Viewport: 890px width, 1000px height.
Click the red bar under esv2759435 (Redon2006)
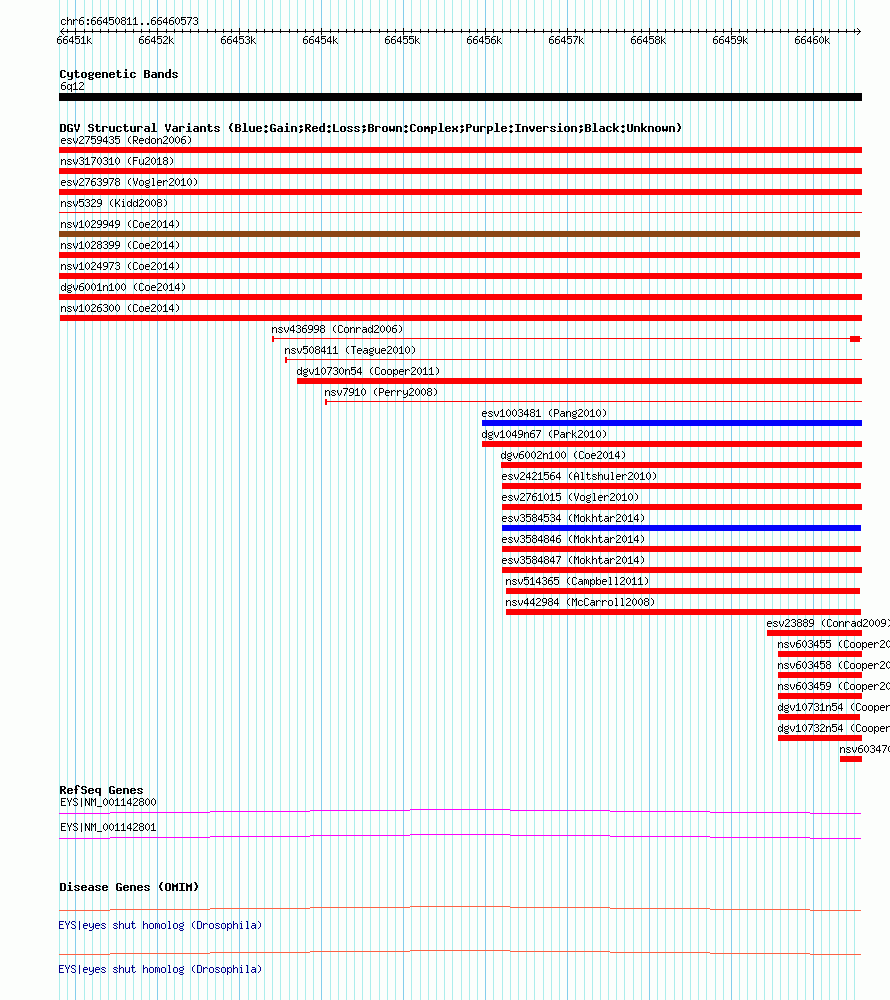460,150
